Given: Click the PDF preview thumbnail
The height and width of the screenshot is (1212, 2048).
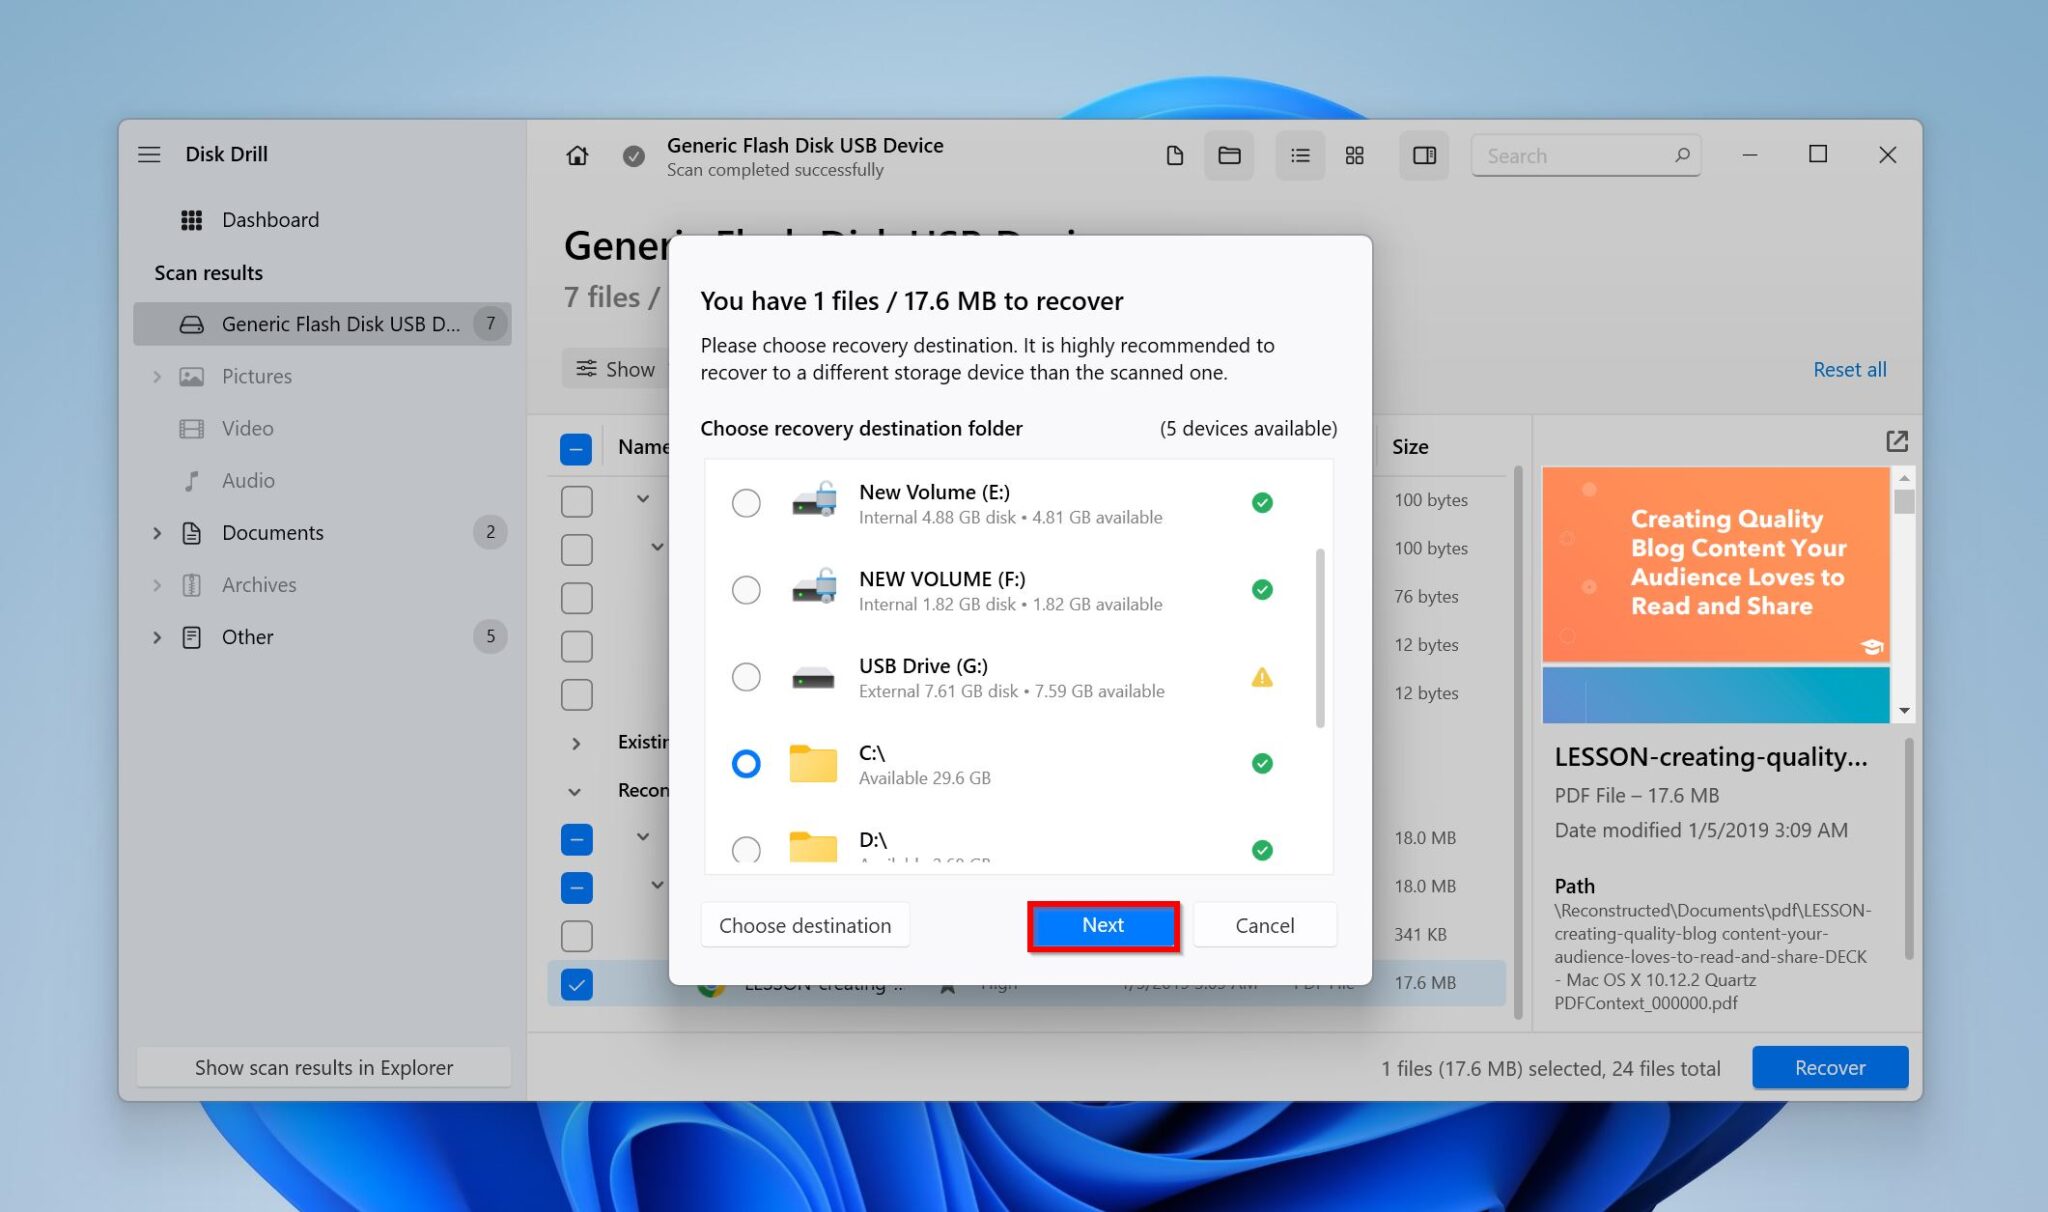Looking at the screenshot, I should 1715,595.
